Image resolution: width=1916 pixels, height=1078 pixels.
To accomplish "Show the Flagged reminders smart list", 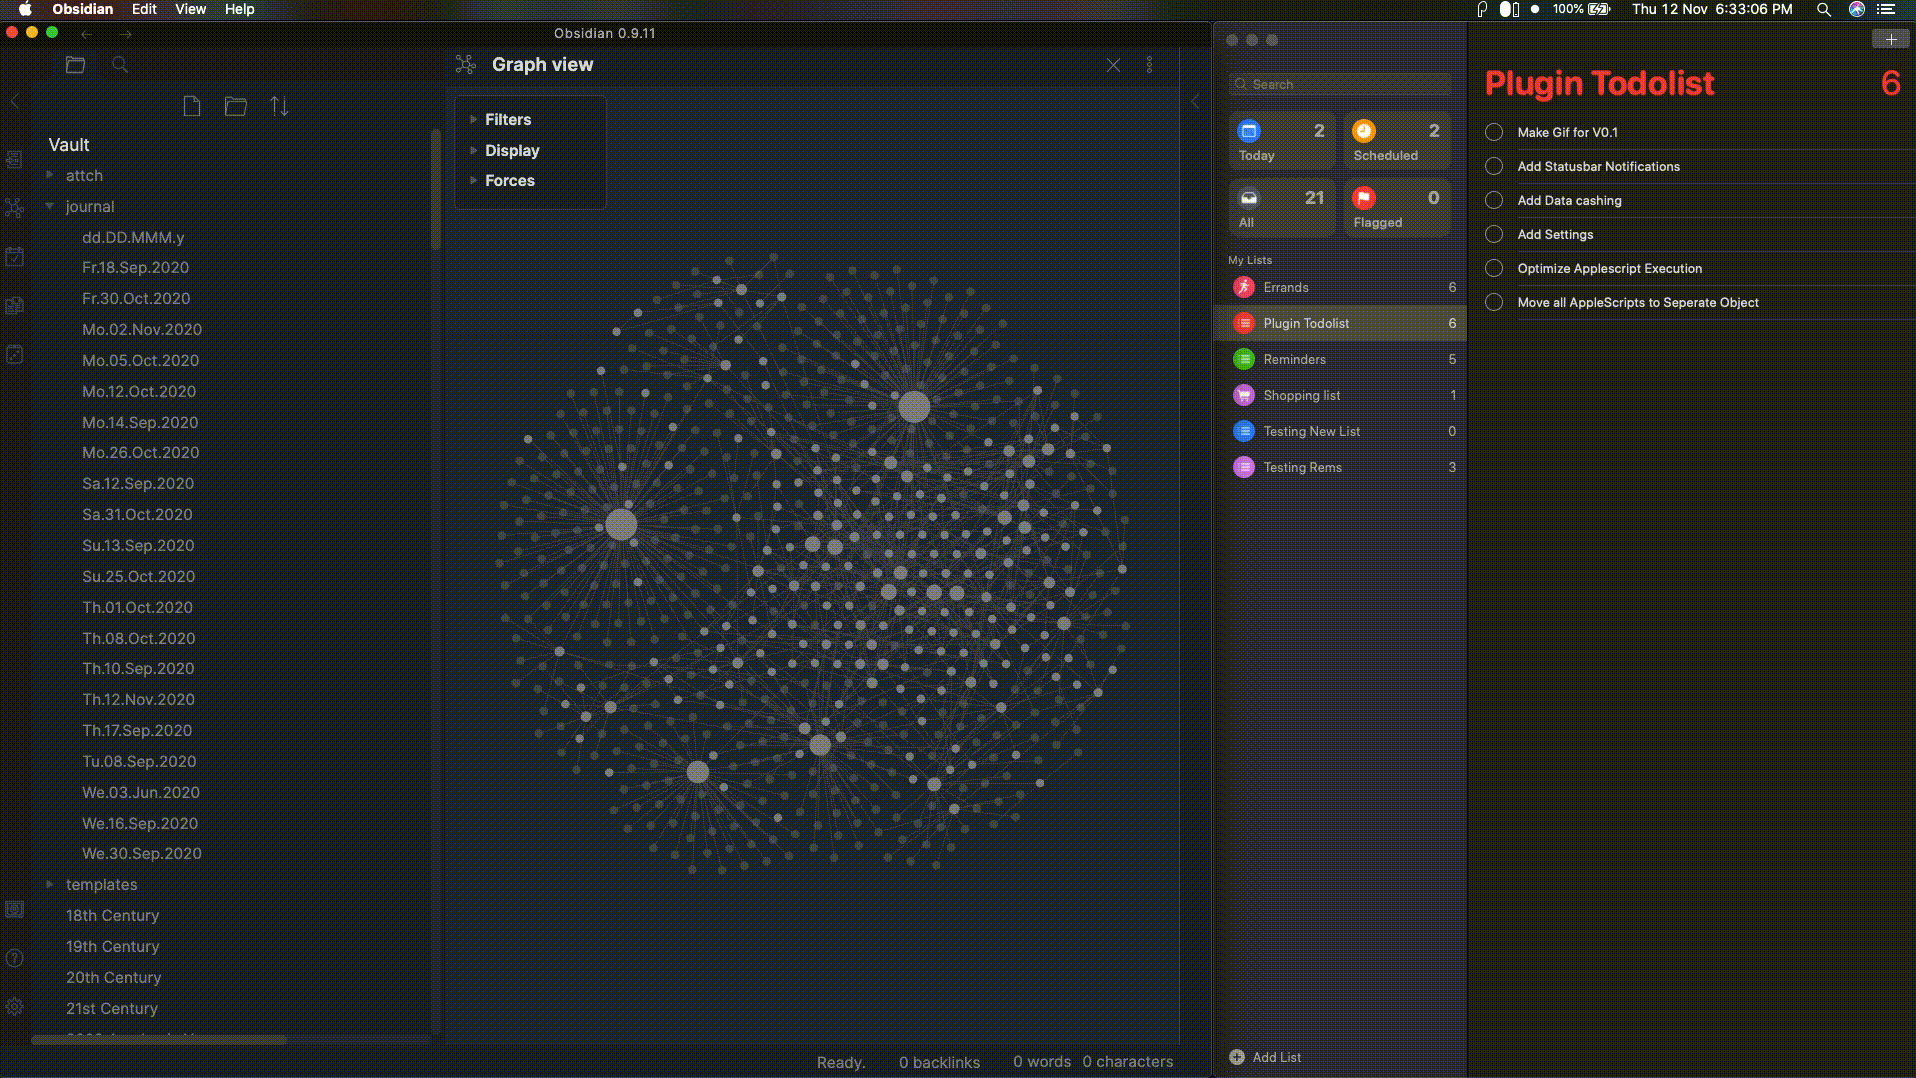I will 1397,208.
